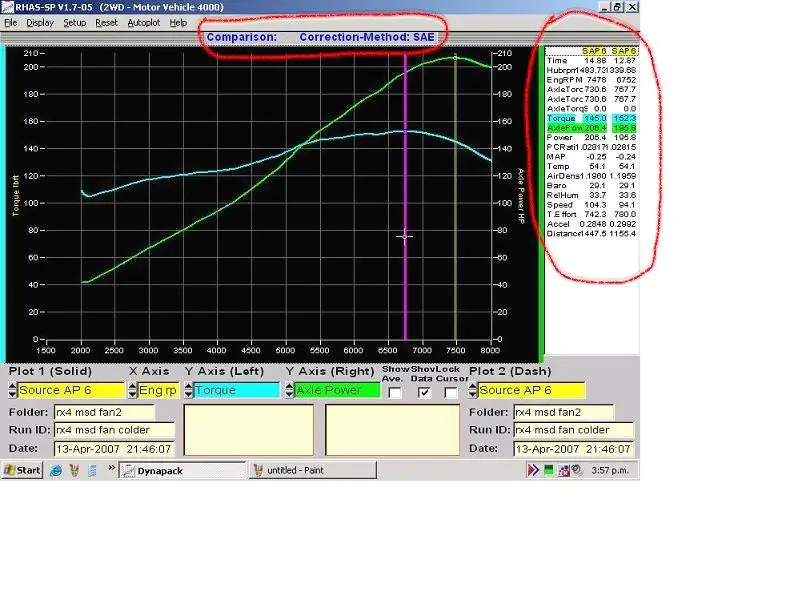Select the cyan Torque Y Axis field
This screenshot has width=810, height=608.
click(237, 390)
